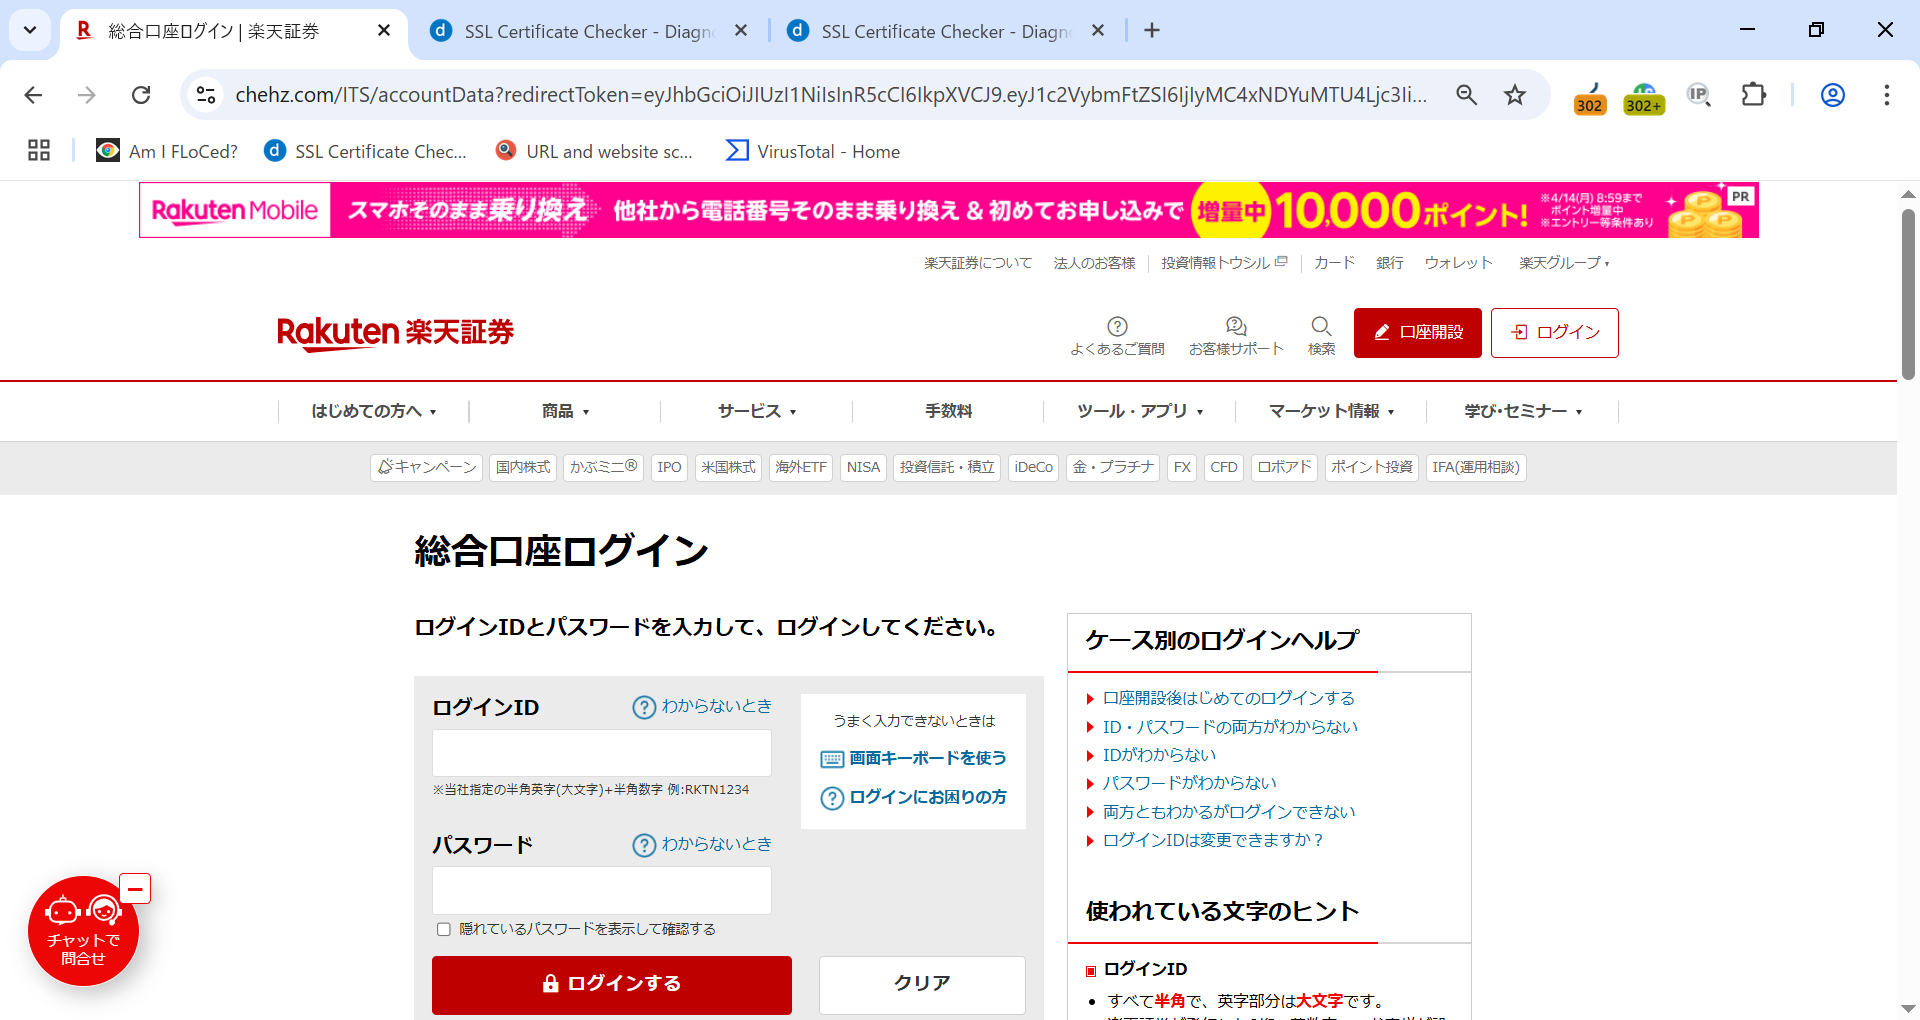Open 楽天証券について link
Viewport: 1920px width, 1020px height.
(978, 263)
